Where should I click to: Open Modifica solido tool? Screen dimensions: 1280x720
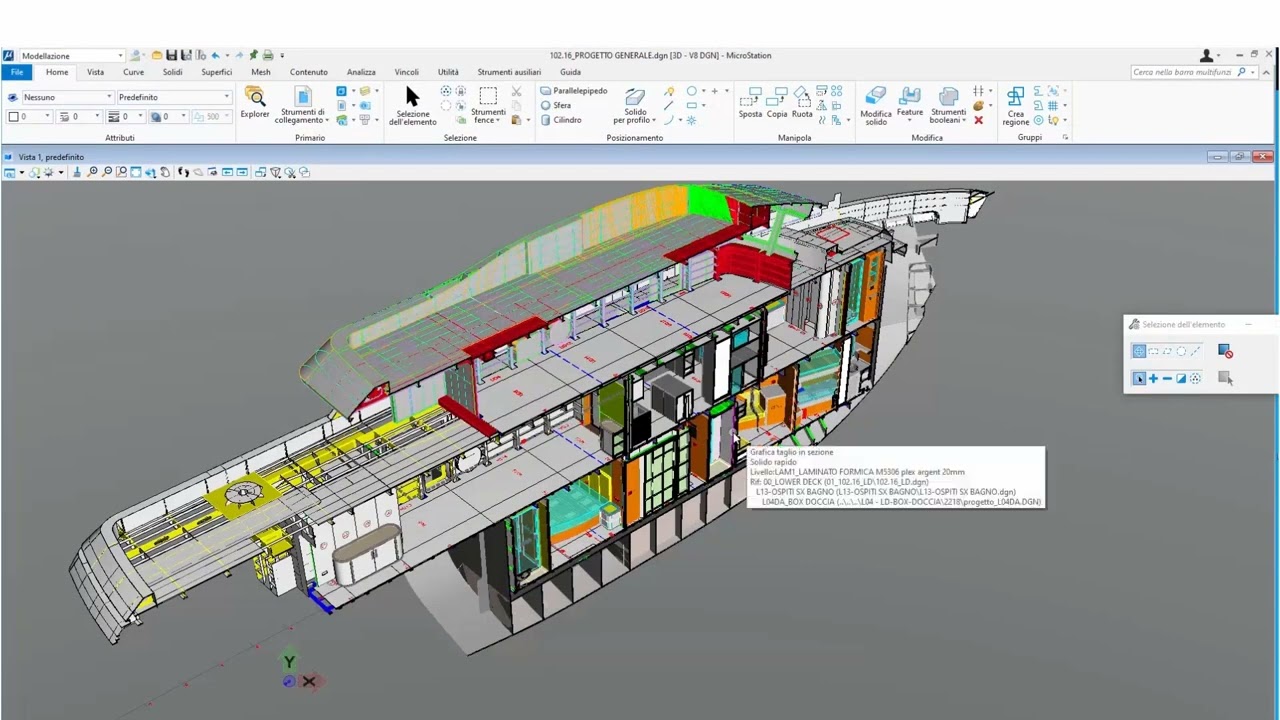coord(876,105)
